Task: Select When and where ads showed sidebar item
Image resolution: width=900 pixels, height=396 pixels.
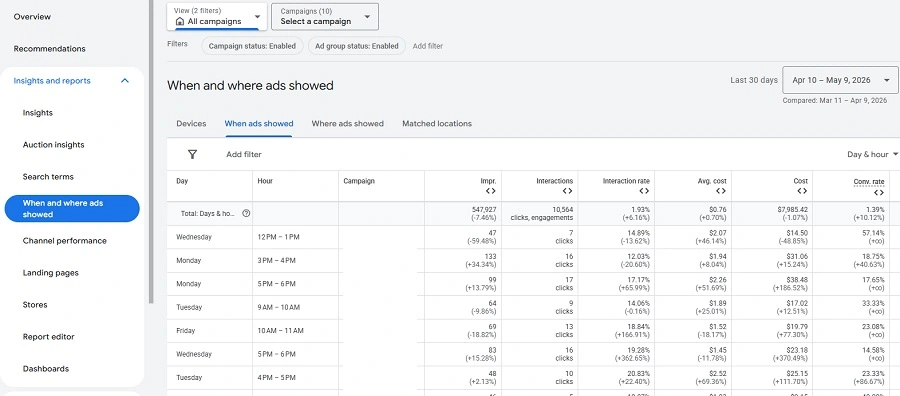Action: pyautogui.click(x=72, y=208)
